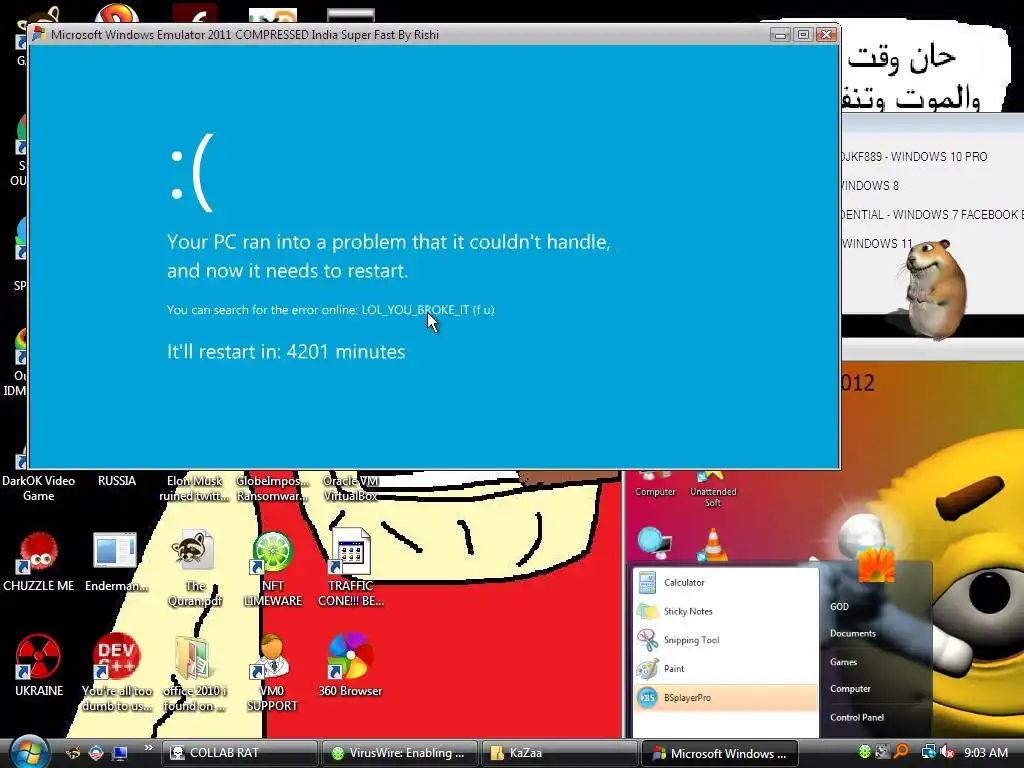Launch the NFT LIMEWARE lime shortcut
The width and height of the screenshot is (1024, 768).
[272, 568]
